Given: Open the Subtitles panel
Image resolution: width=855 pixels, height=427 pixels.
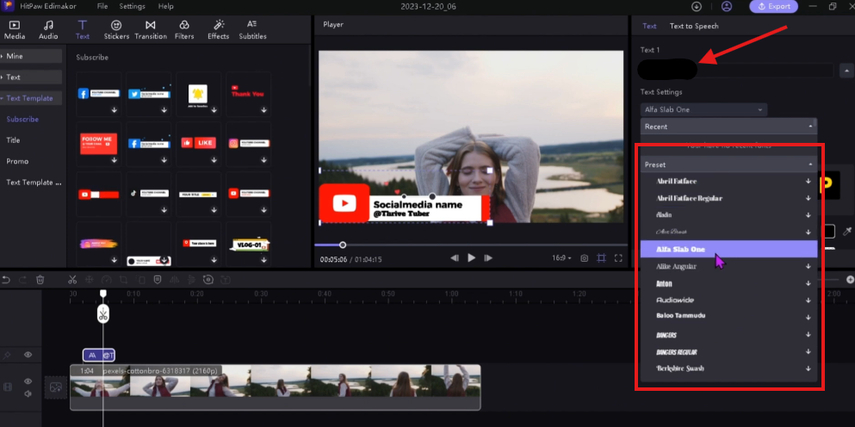Looking at the screenshot, I should 252,30.
